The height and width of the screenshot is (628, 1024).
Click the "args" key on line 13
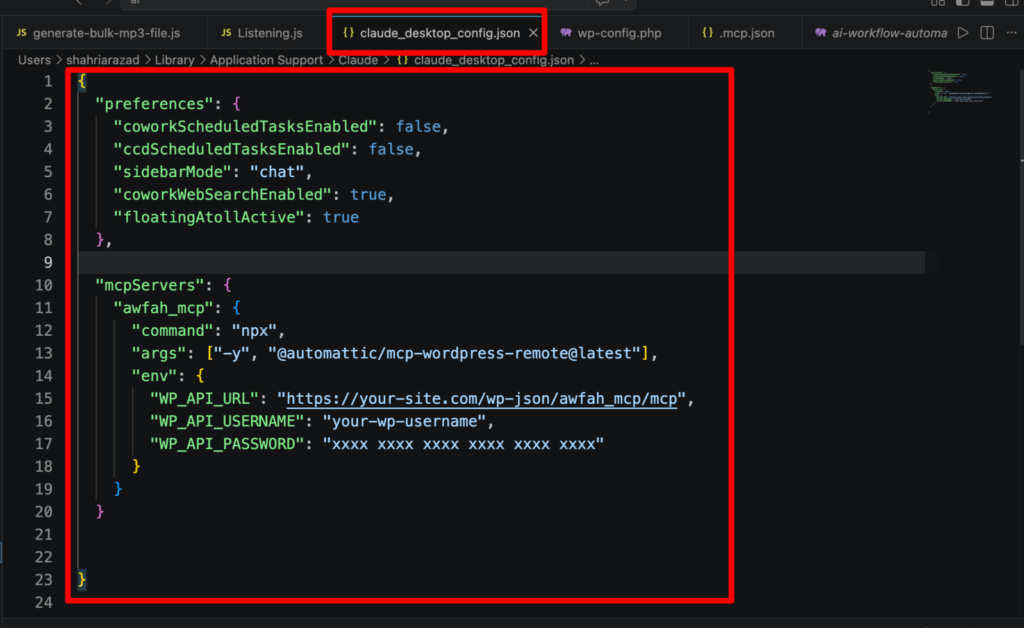tap(159, 353)
